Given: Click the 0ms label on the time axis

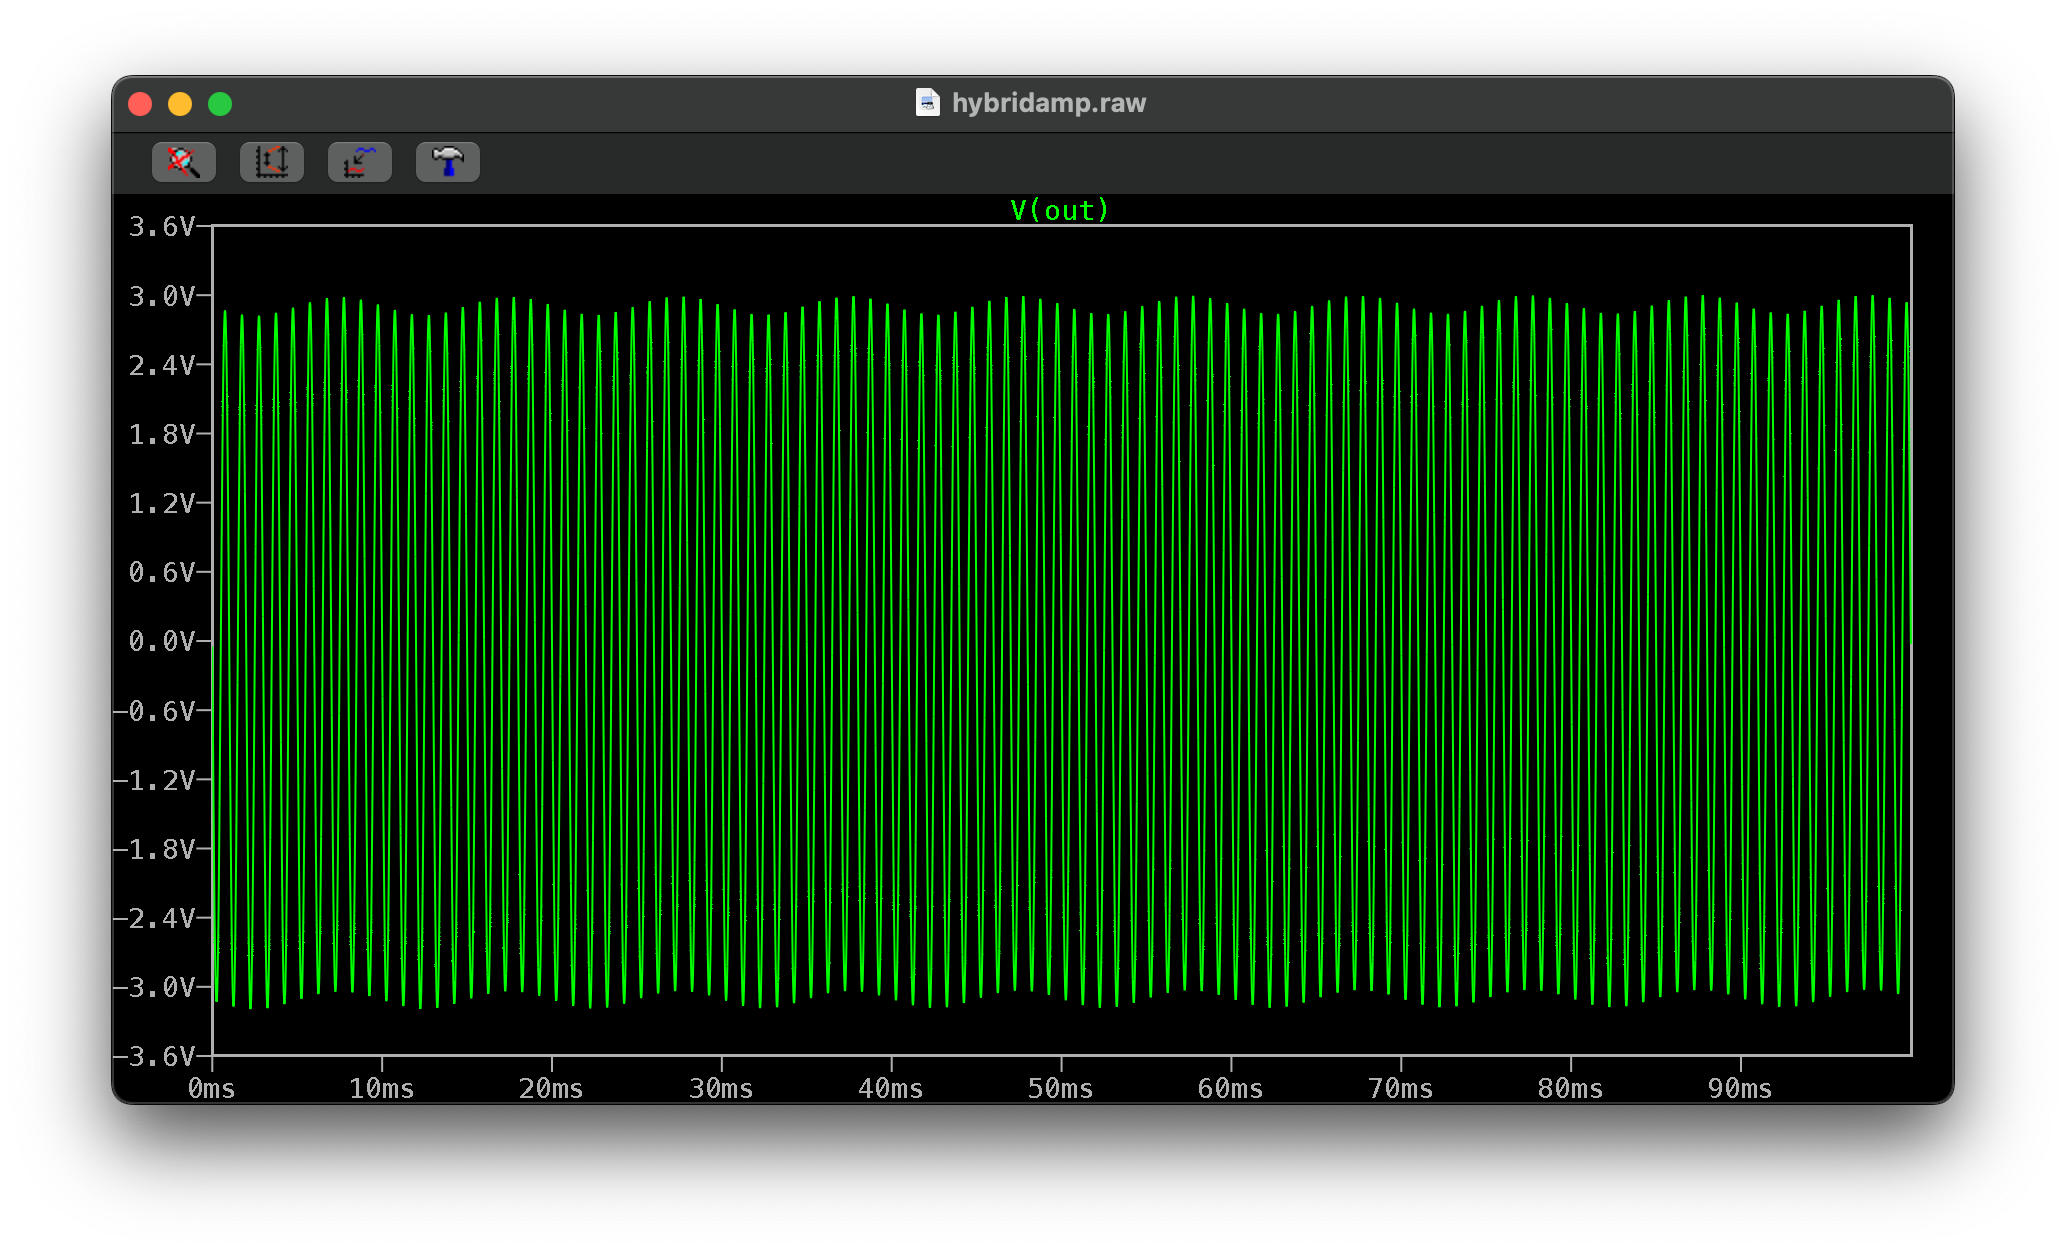Looking at the screenshot, I should [x=211, y=1088].
